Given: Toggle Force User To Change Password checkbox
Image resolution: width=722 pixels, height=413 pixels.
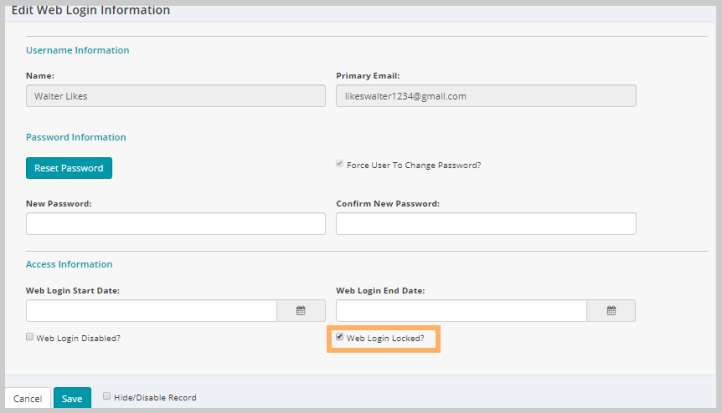Looking at the screenshot, I should point(340,164).
